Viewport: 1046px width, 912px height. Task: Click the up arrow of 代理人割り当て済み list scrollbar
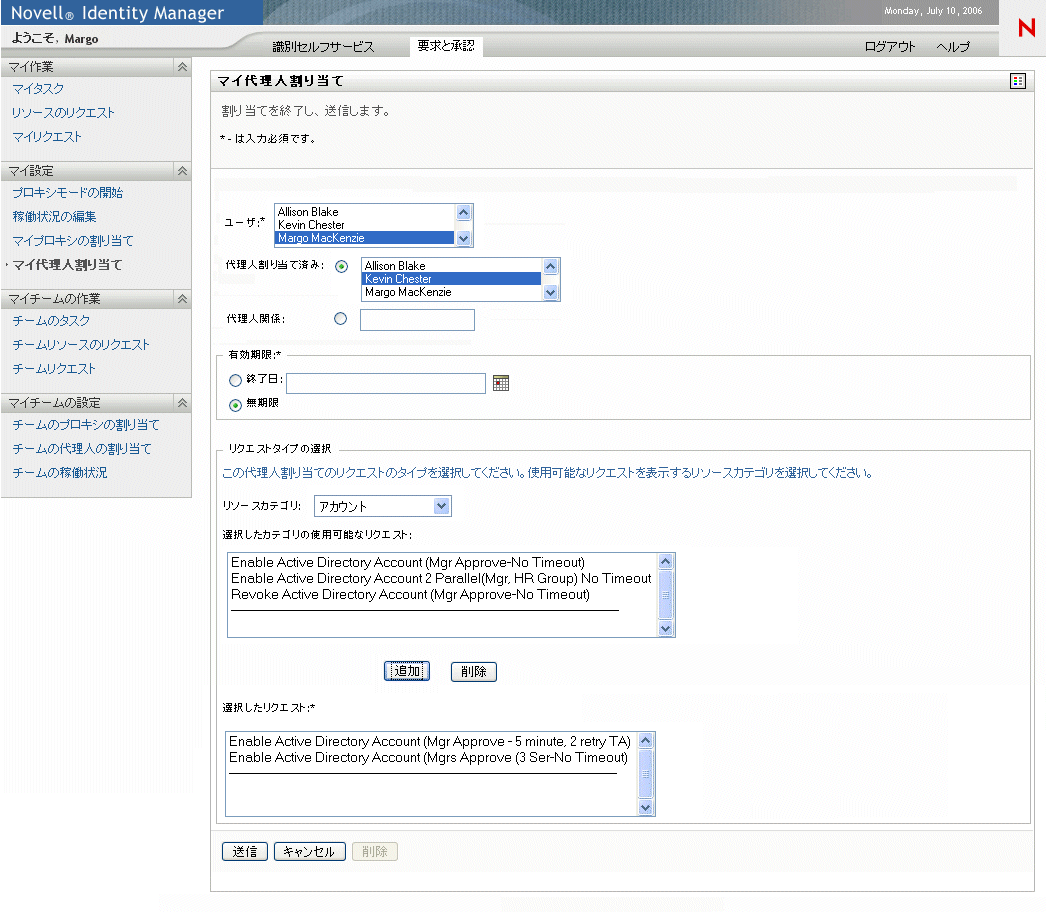click(550, 266)
